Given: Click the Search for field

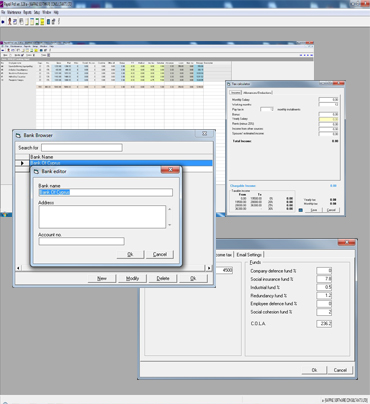Looking at the screenshot, I should (82, 148).
